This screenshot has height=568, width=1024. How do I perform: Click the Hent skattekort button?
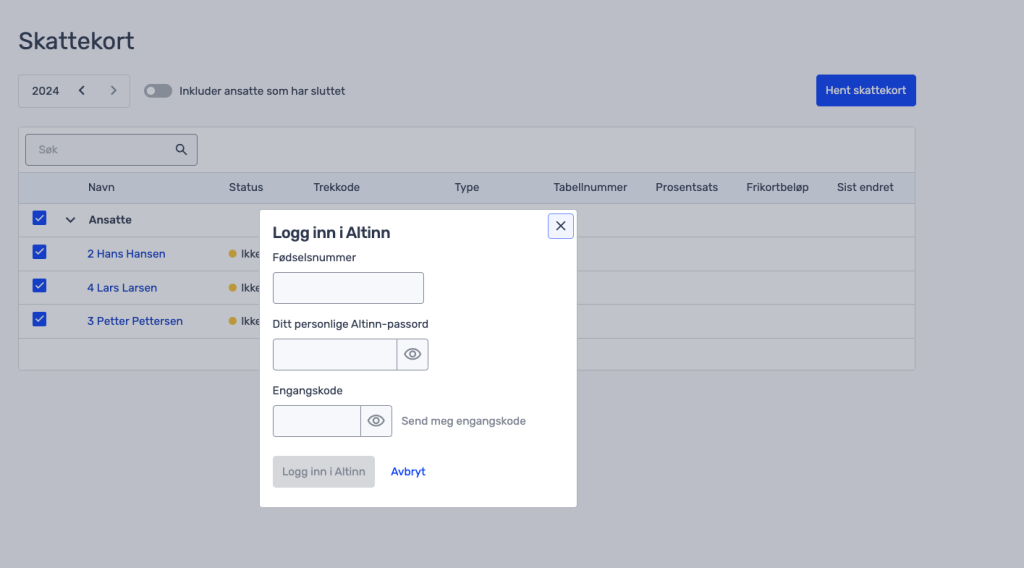coord(865,90)
